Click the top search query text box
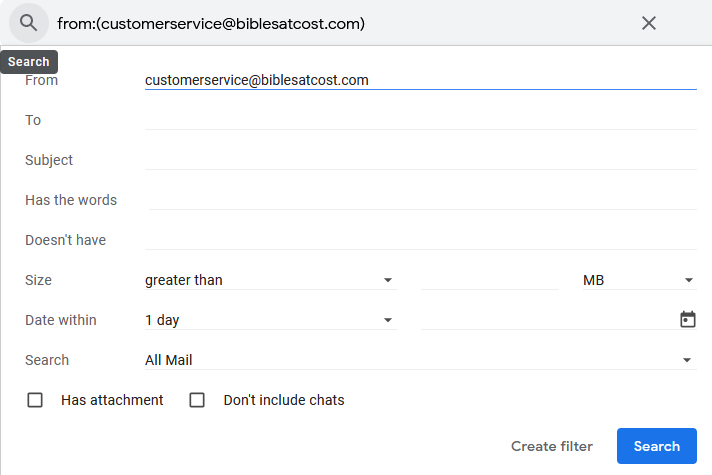This screenshot has width=712, height=475. (x=343, y=23)
